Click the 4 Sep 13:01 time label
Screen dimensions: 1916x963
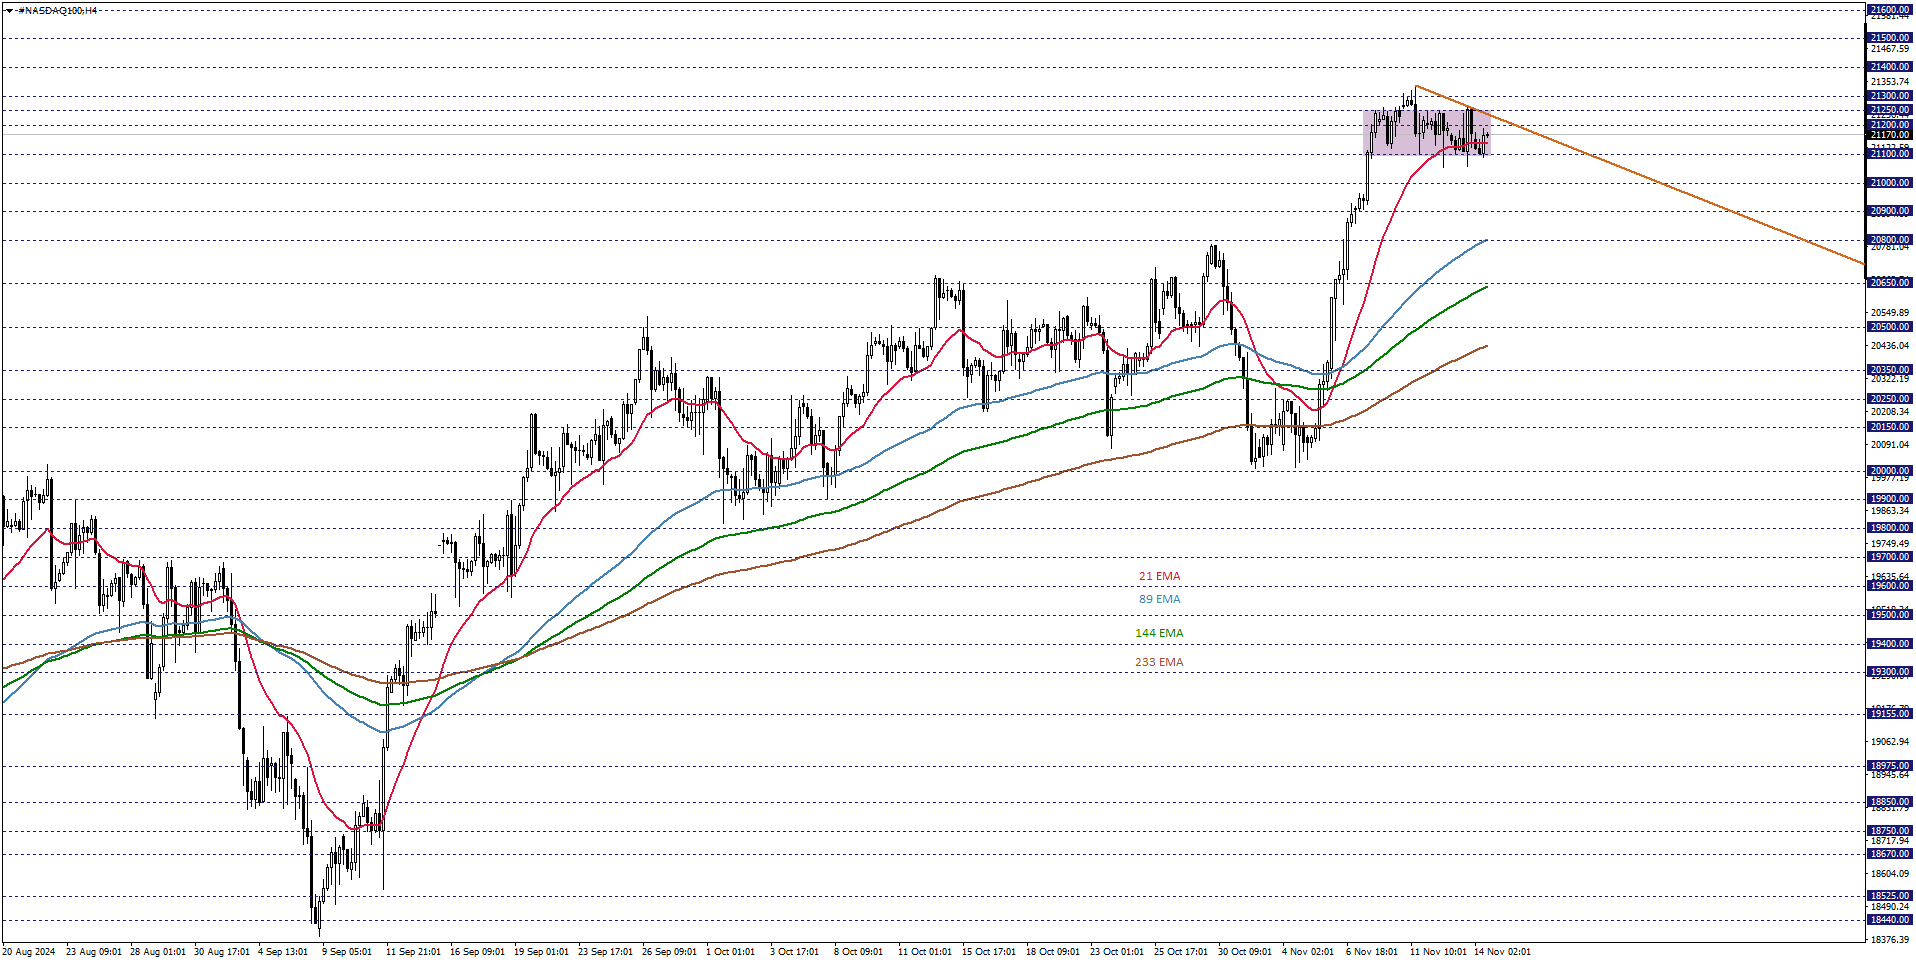tap(283, 952)
